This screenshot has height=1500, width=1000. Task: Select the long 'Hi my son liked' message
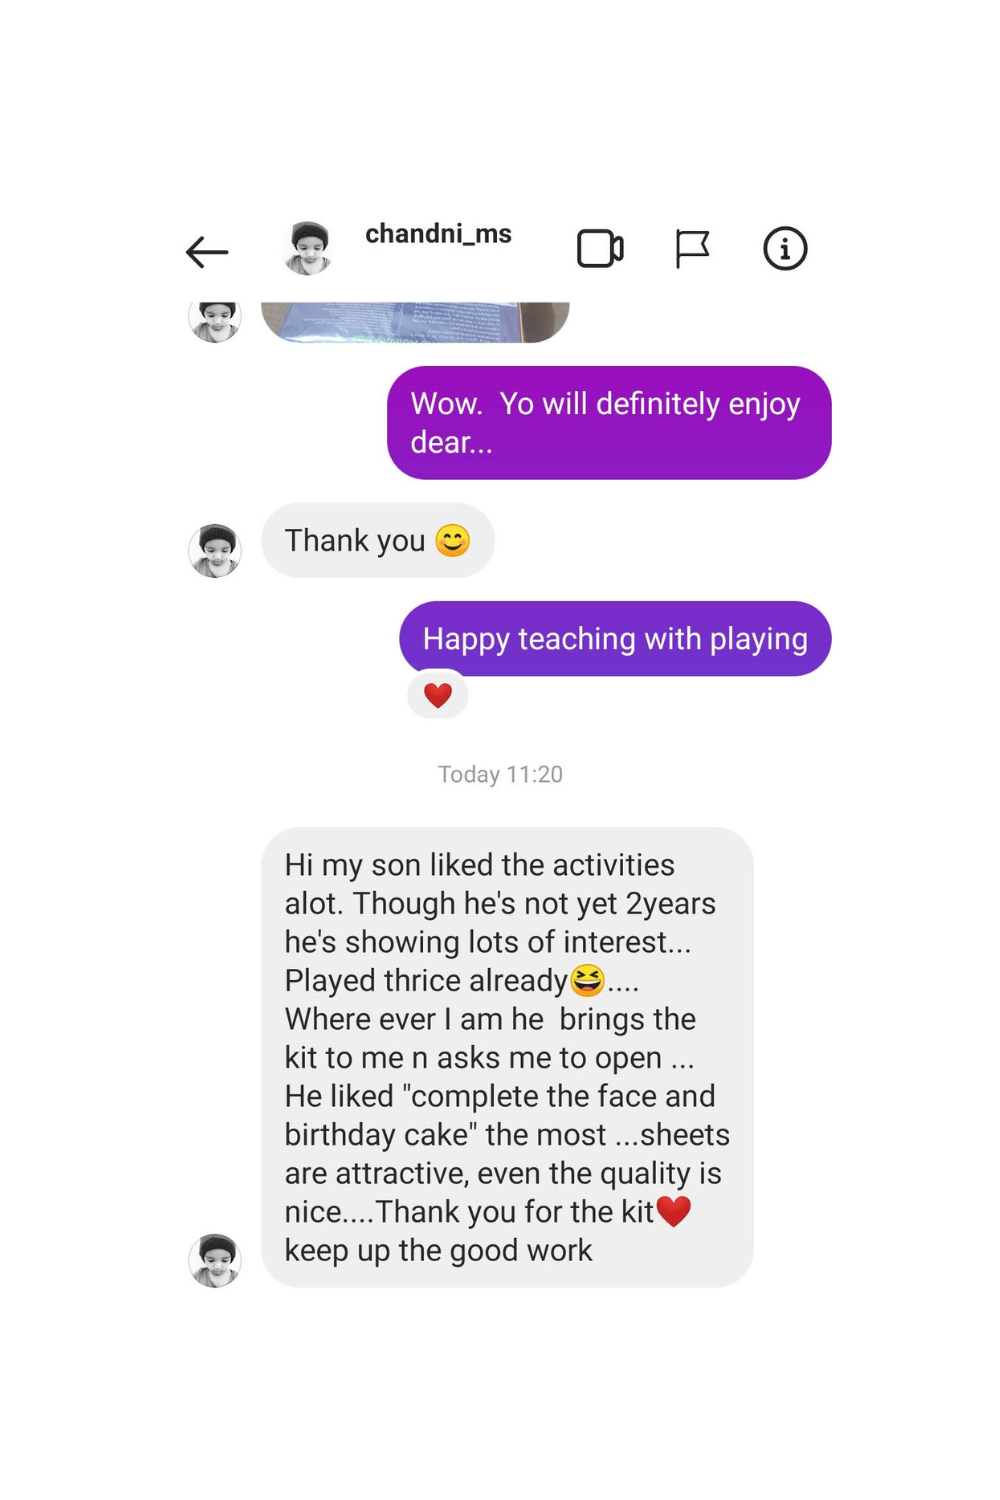click(x=506, y=1057)
